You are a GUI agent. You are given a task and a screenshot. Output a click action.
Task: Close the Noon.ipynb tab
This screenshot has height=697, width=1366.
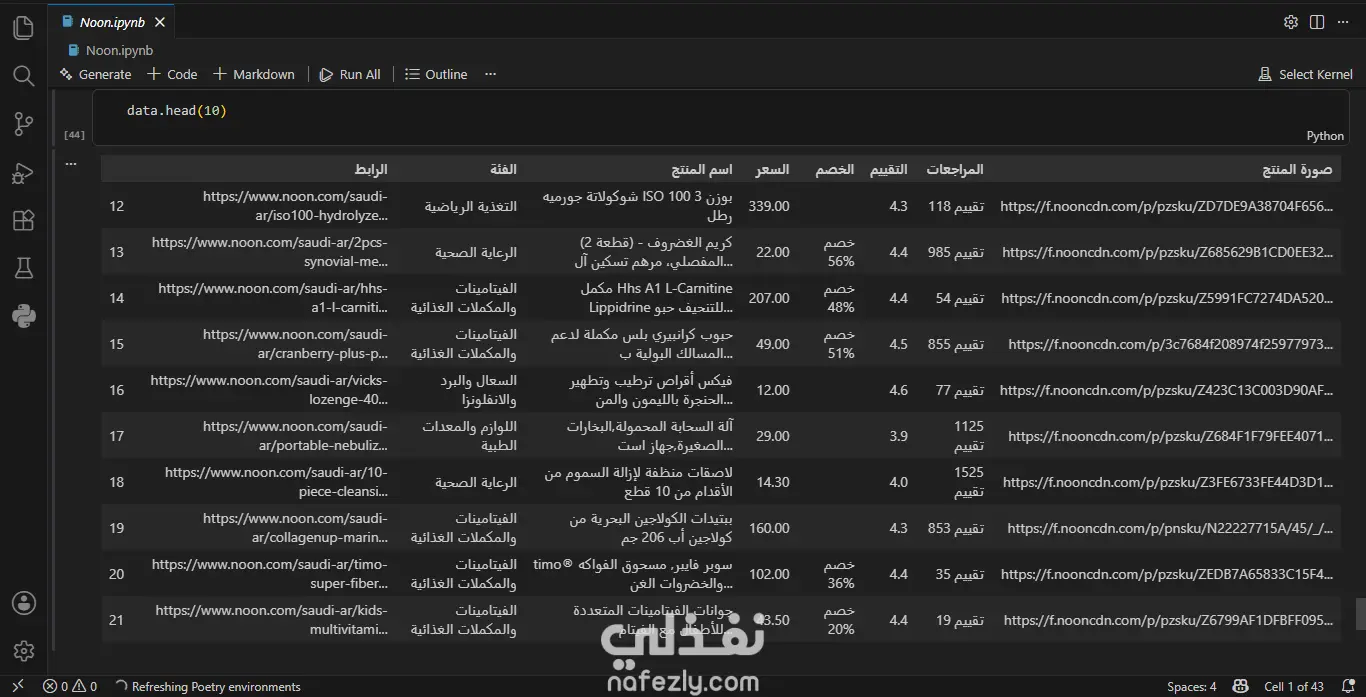coord(160,22)
